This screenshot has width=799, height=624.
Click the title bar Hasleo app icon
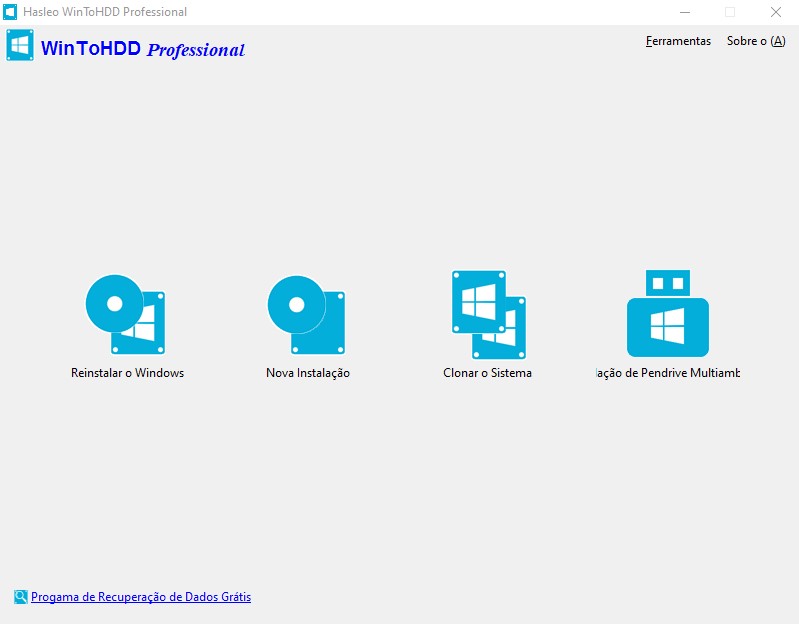(10, 12)
